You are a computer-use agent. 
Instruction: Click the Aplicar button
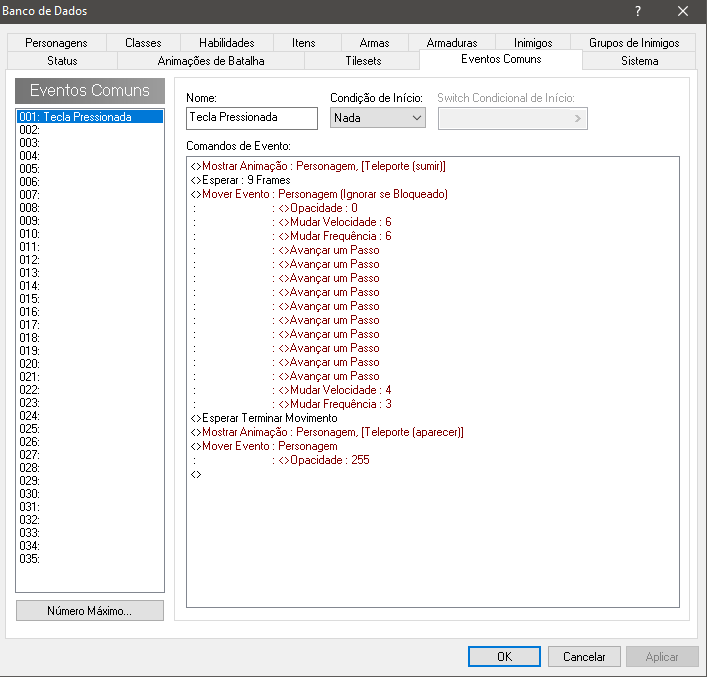[x=662, y=656]
